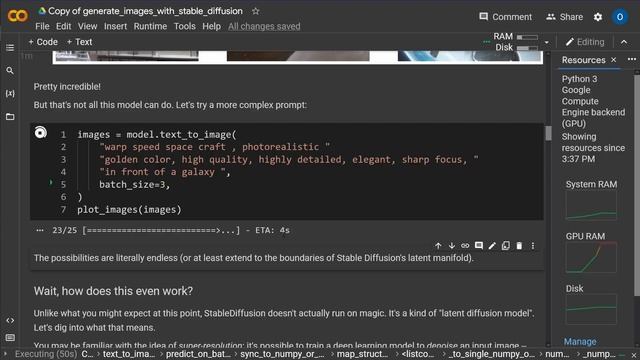Open the files folder icon in sidebar
The image size is (640, 360).
10,117
